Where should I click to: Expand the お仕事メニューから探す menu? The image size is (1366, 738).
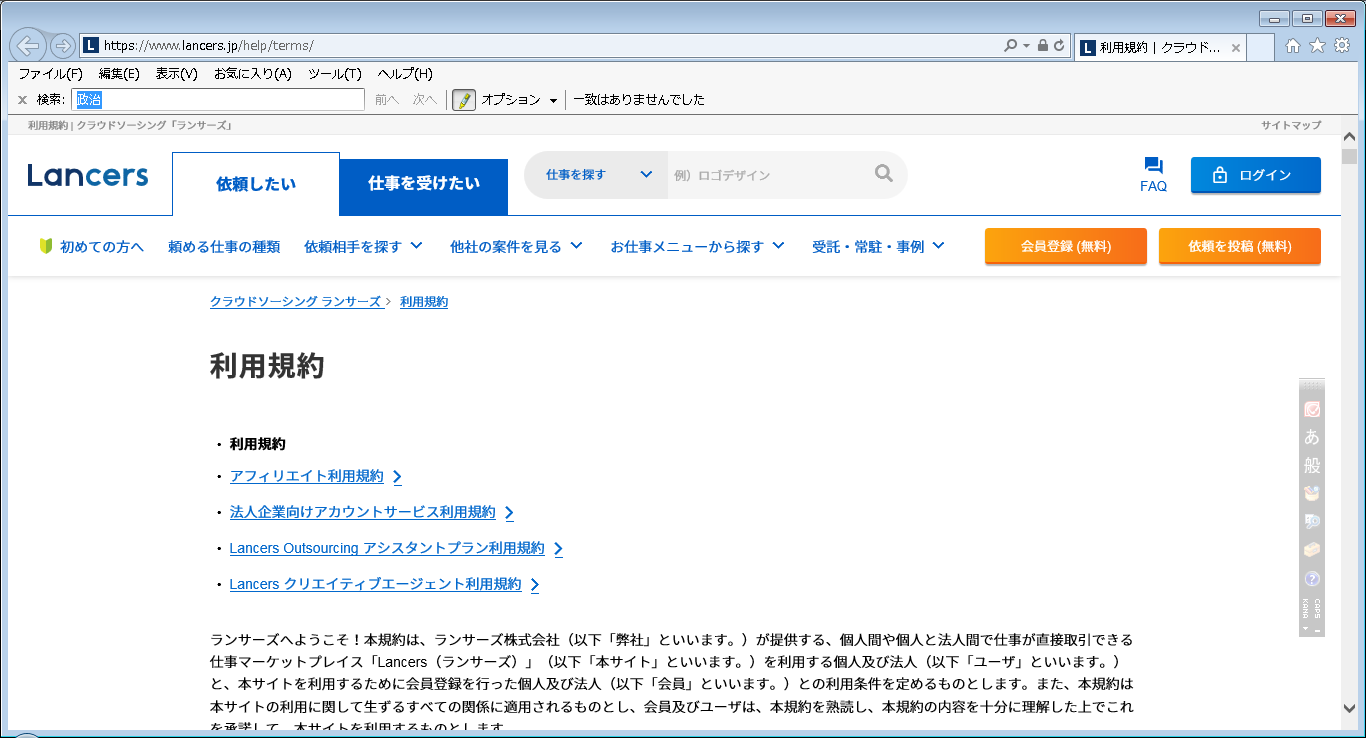pos(697,246)
